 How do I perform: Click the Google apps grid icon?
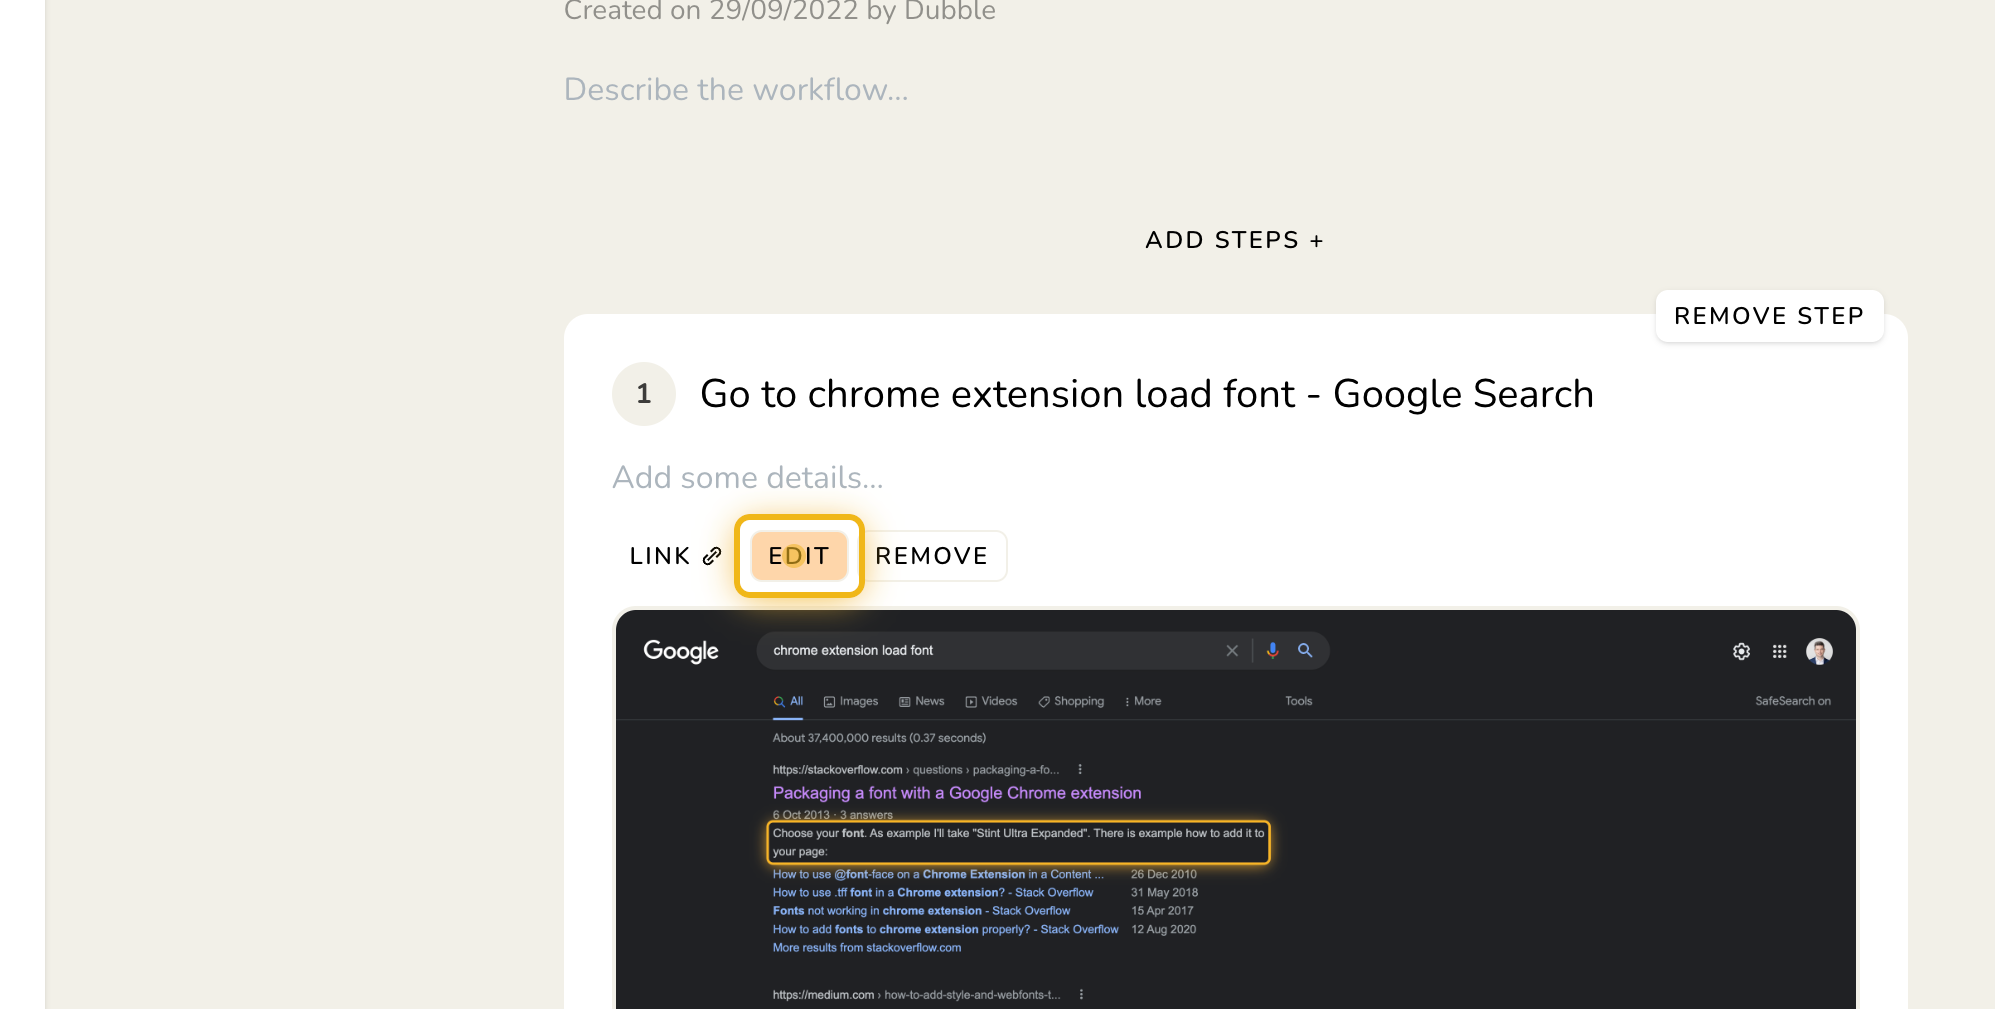coord(1779,652)
